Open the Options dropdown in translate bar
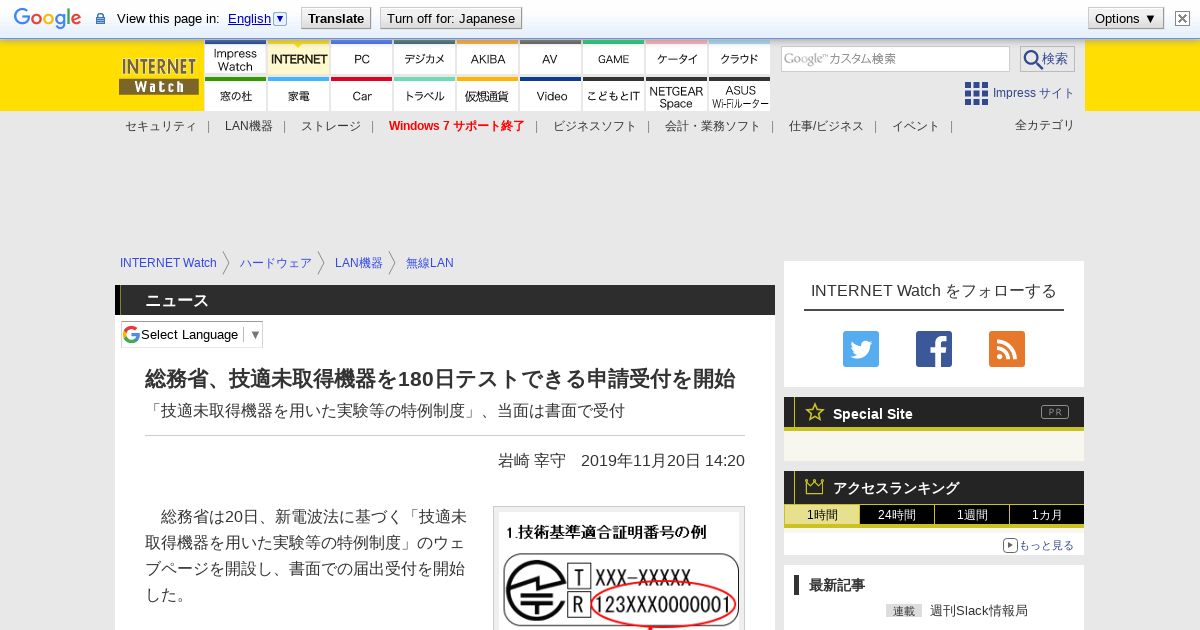 1125,18
